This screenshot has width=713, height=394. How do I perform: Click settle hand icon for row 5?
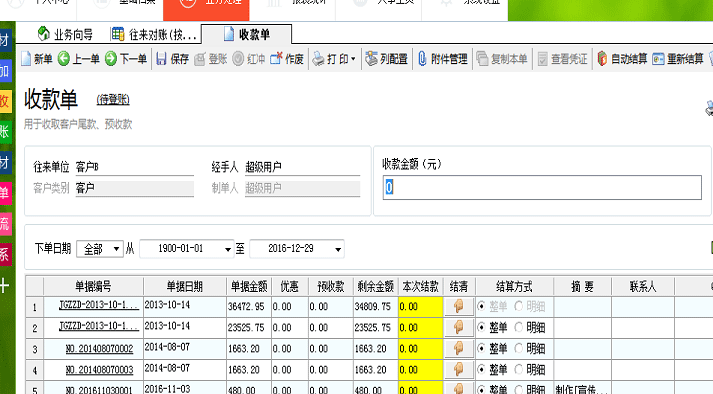[459, 388]
